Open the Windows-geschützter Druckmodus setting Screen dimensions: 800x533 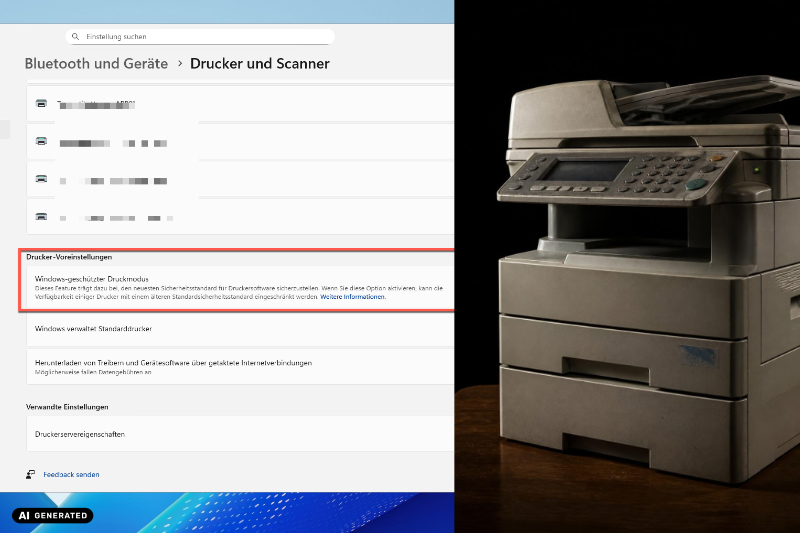coord(240,288)
